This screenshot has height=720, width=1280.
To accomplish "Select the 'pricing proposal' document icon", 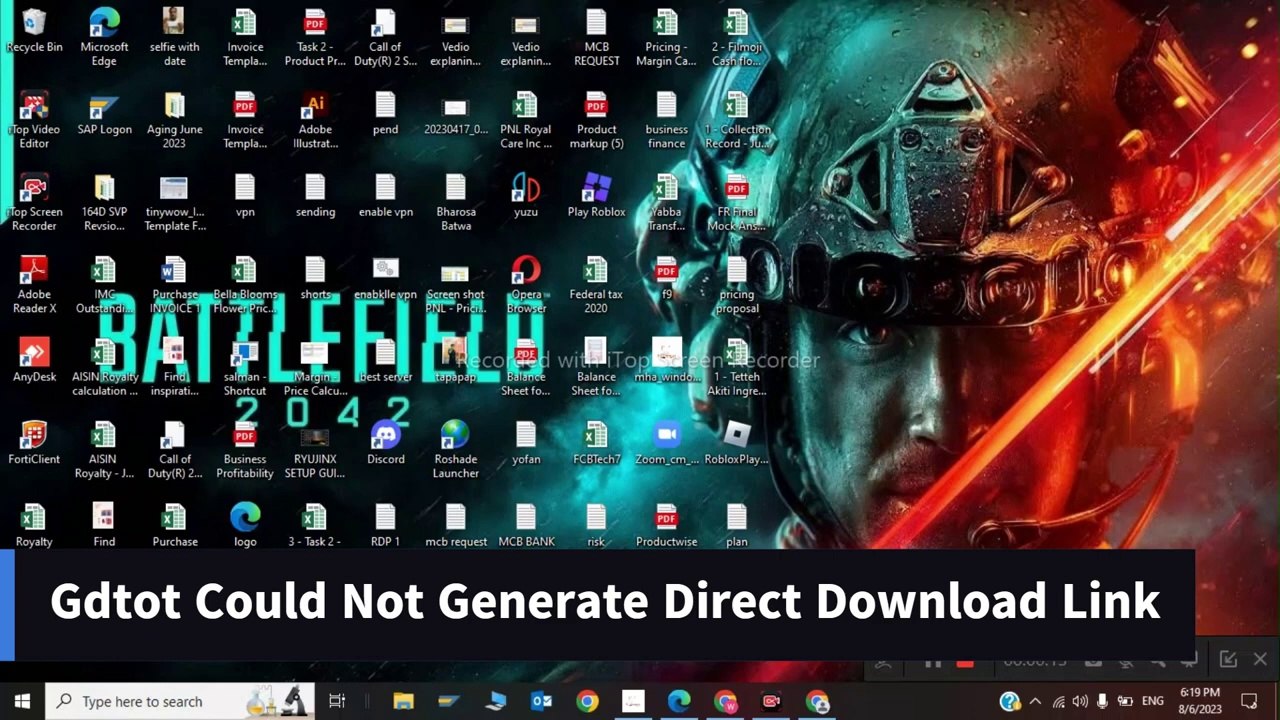I will (x=736, y=285).
